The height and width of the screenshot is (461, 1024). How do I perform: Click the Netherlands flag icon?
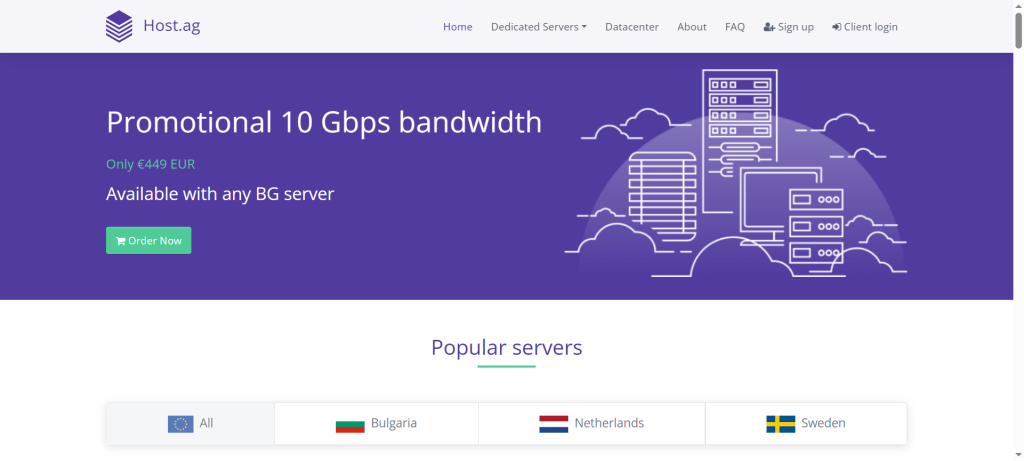click(554, 424)
